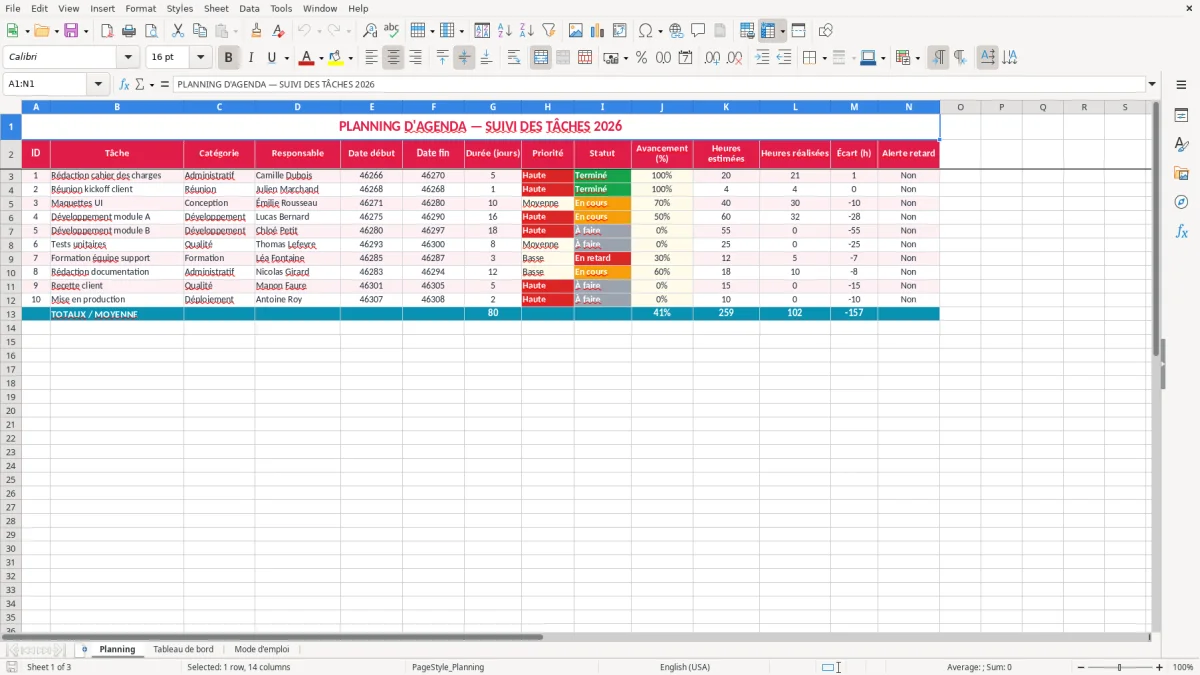This screenshot has width=1200, height=675.
Task: Sort ascending A to Z
Action: coord(505,31)
